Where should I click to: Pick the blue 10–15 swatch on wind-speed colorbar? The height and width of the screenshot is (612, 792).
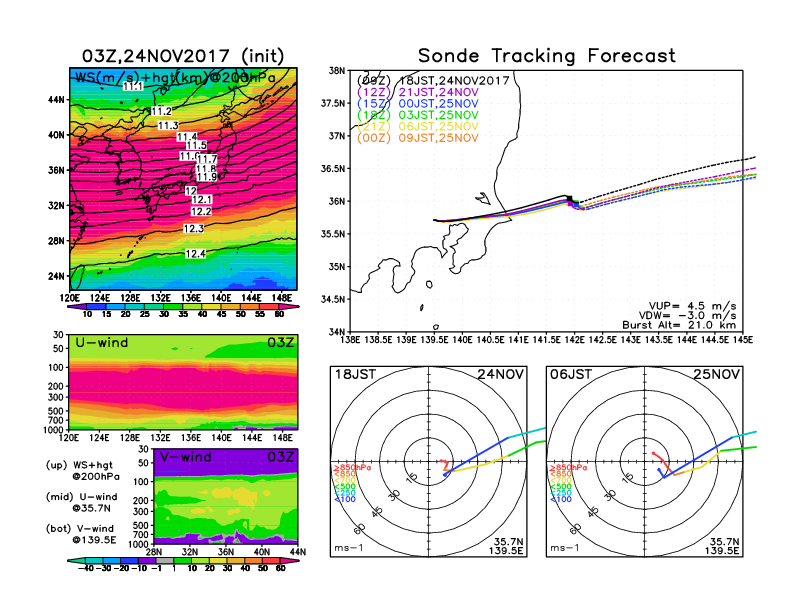pos(96,307)
